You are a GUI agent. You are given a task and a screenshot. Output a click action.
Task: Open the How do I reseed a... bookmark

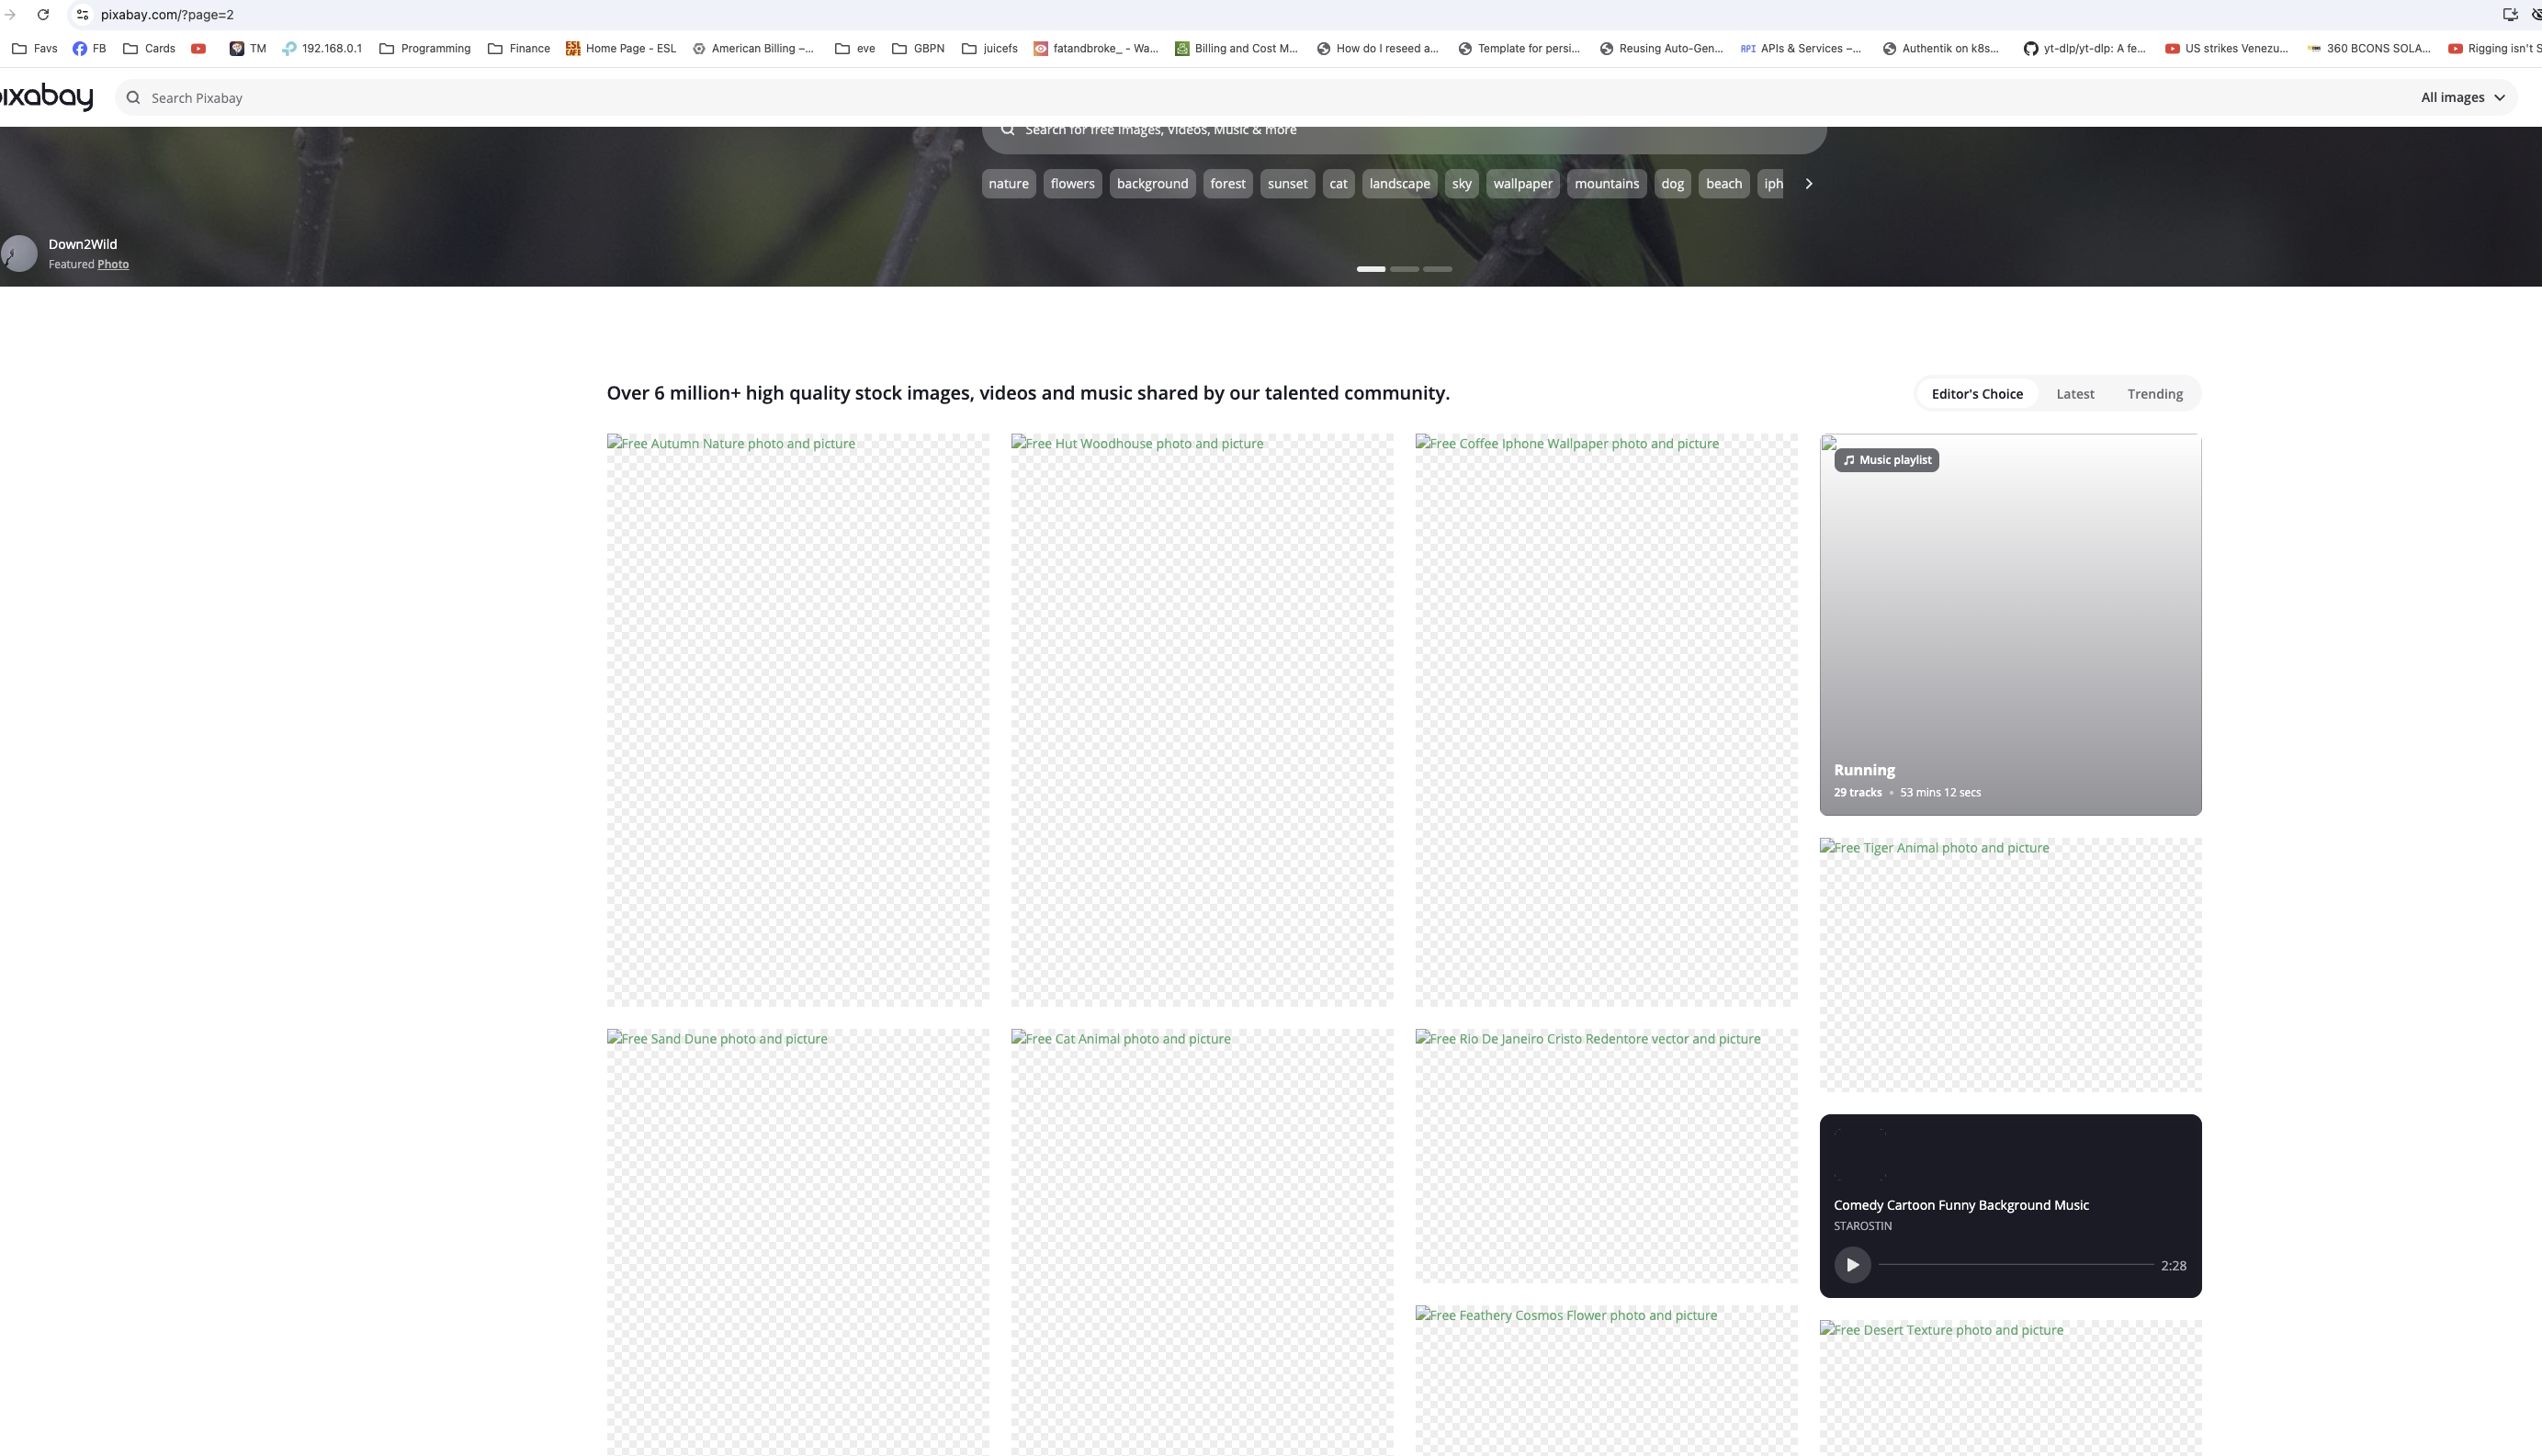tap(1377, 48)
